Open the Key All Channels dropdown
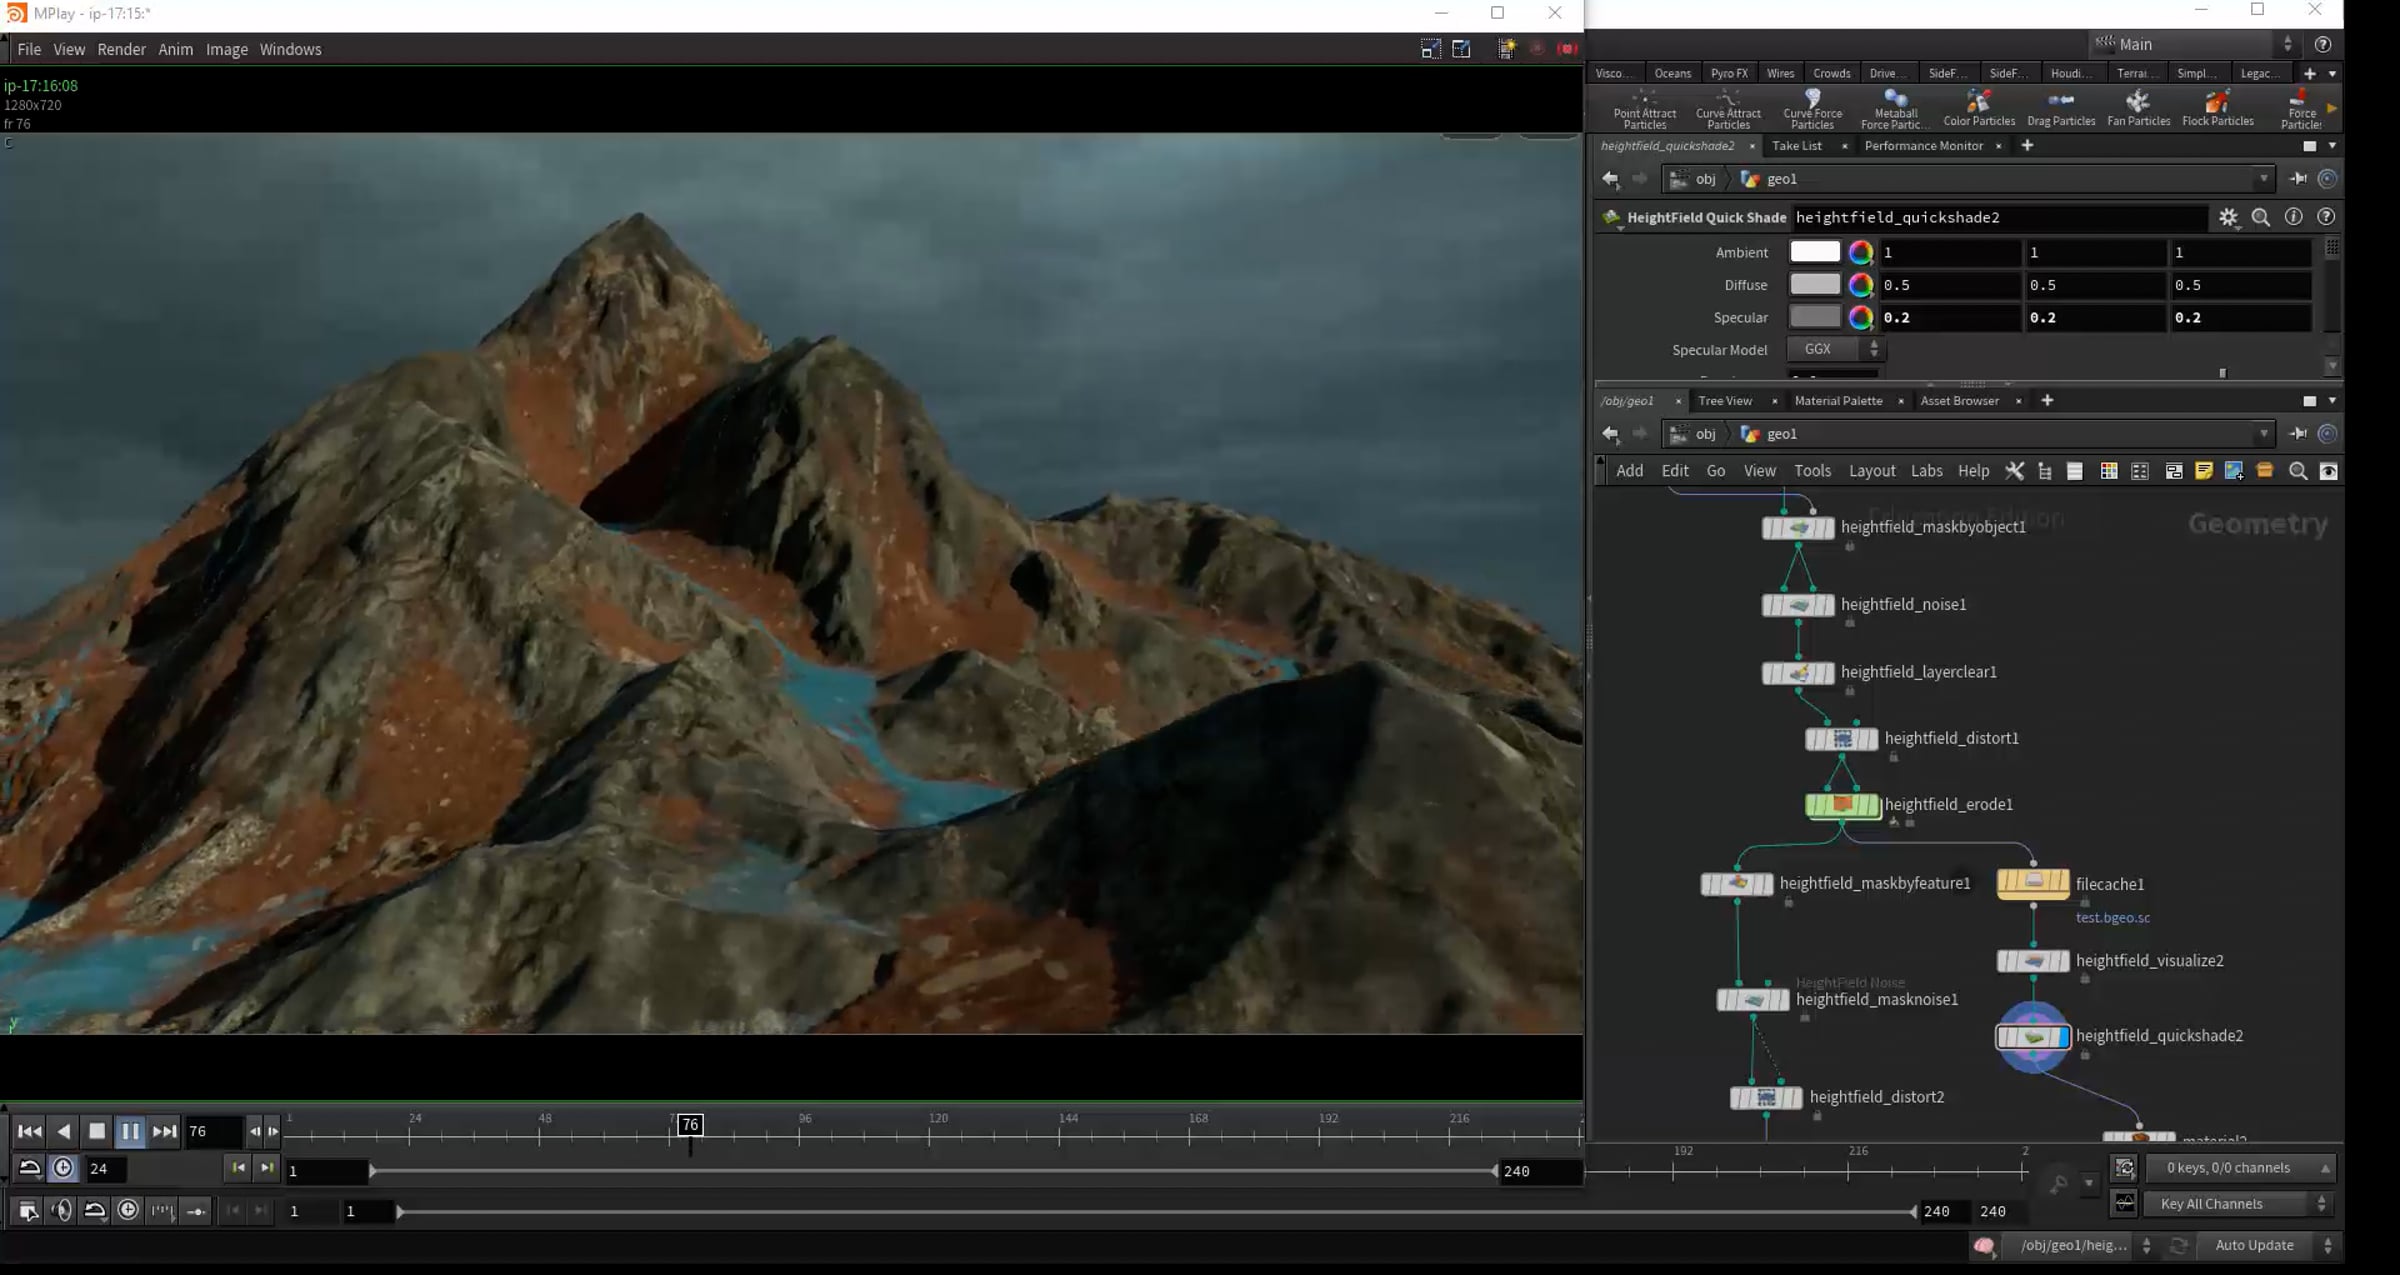The height and width of the screenshot is (1275, 2400). [x=2239, y=1204]
